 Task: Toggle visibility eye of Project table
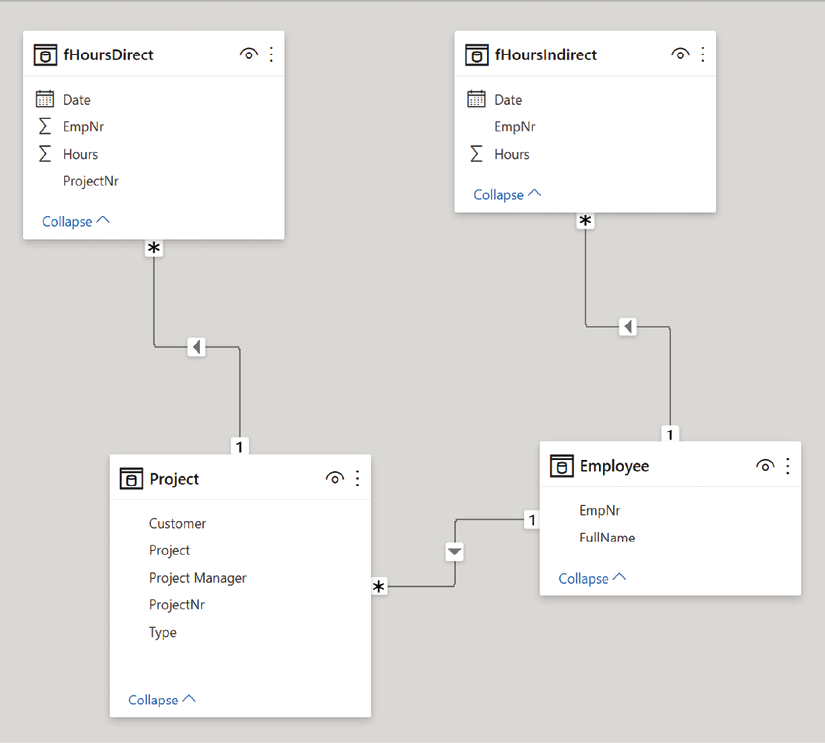point(335,478)
